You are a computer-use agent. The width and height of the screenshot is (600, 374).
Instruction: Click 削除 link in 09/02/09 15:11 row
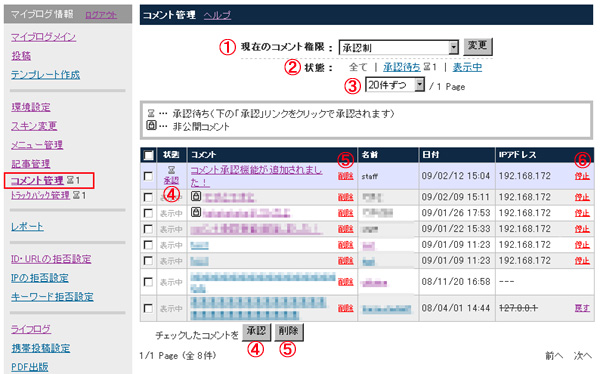[346, 197]
